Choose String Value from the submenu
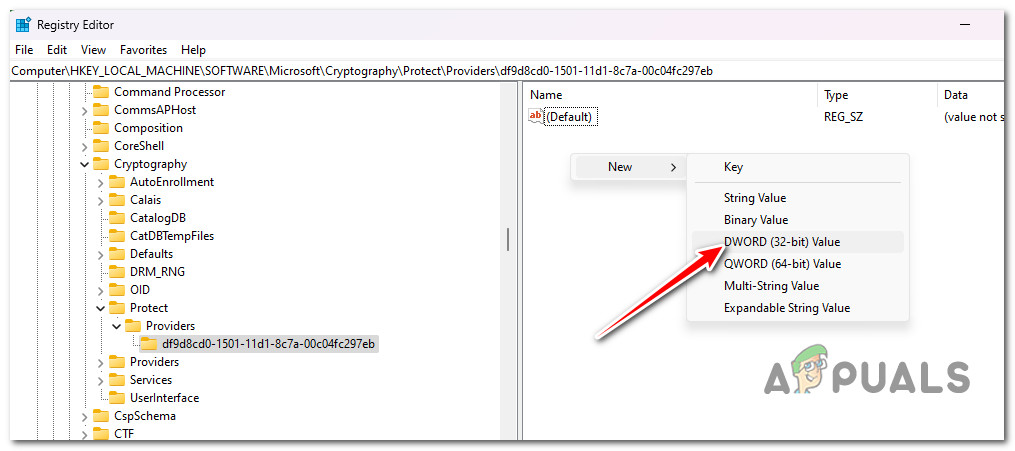Screen dimensions: 1015x451 tap(798, 198)
